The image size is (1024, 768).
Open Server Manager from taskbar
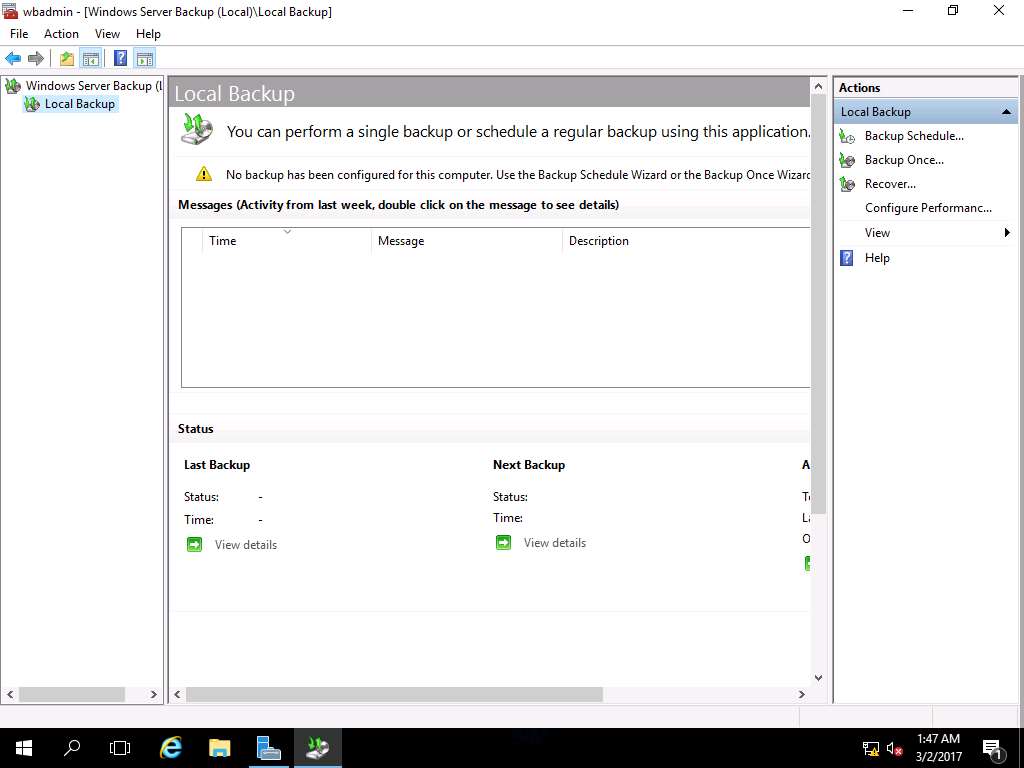click(x=268, y=748)
